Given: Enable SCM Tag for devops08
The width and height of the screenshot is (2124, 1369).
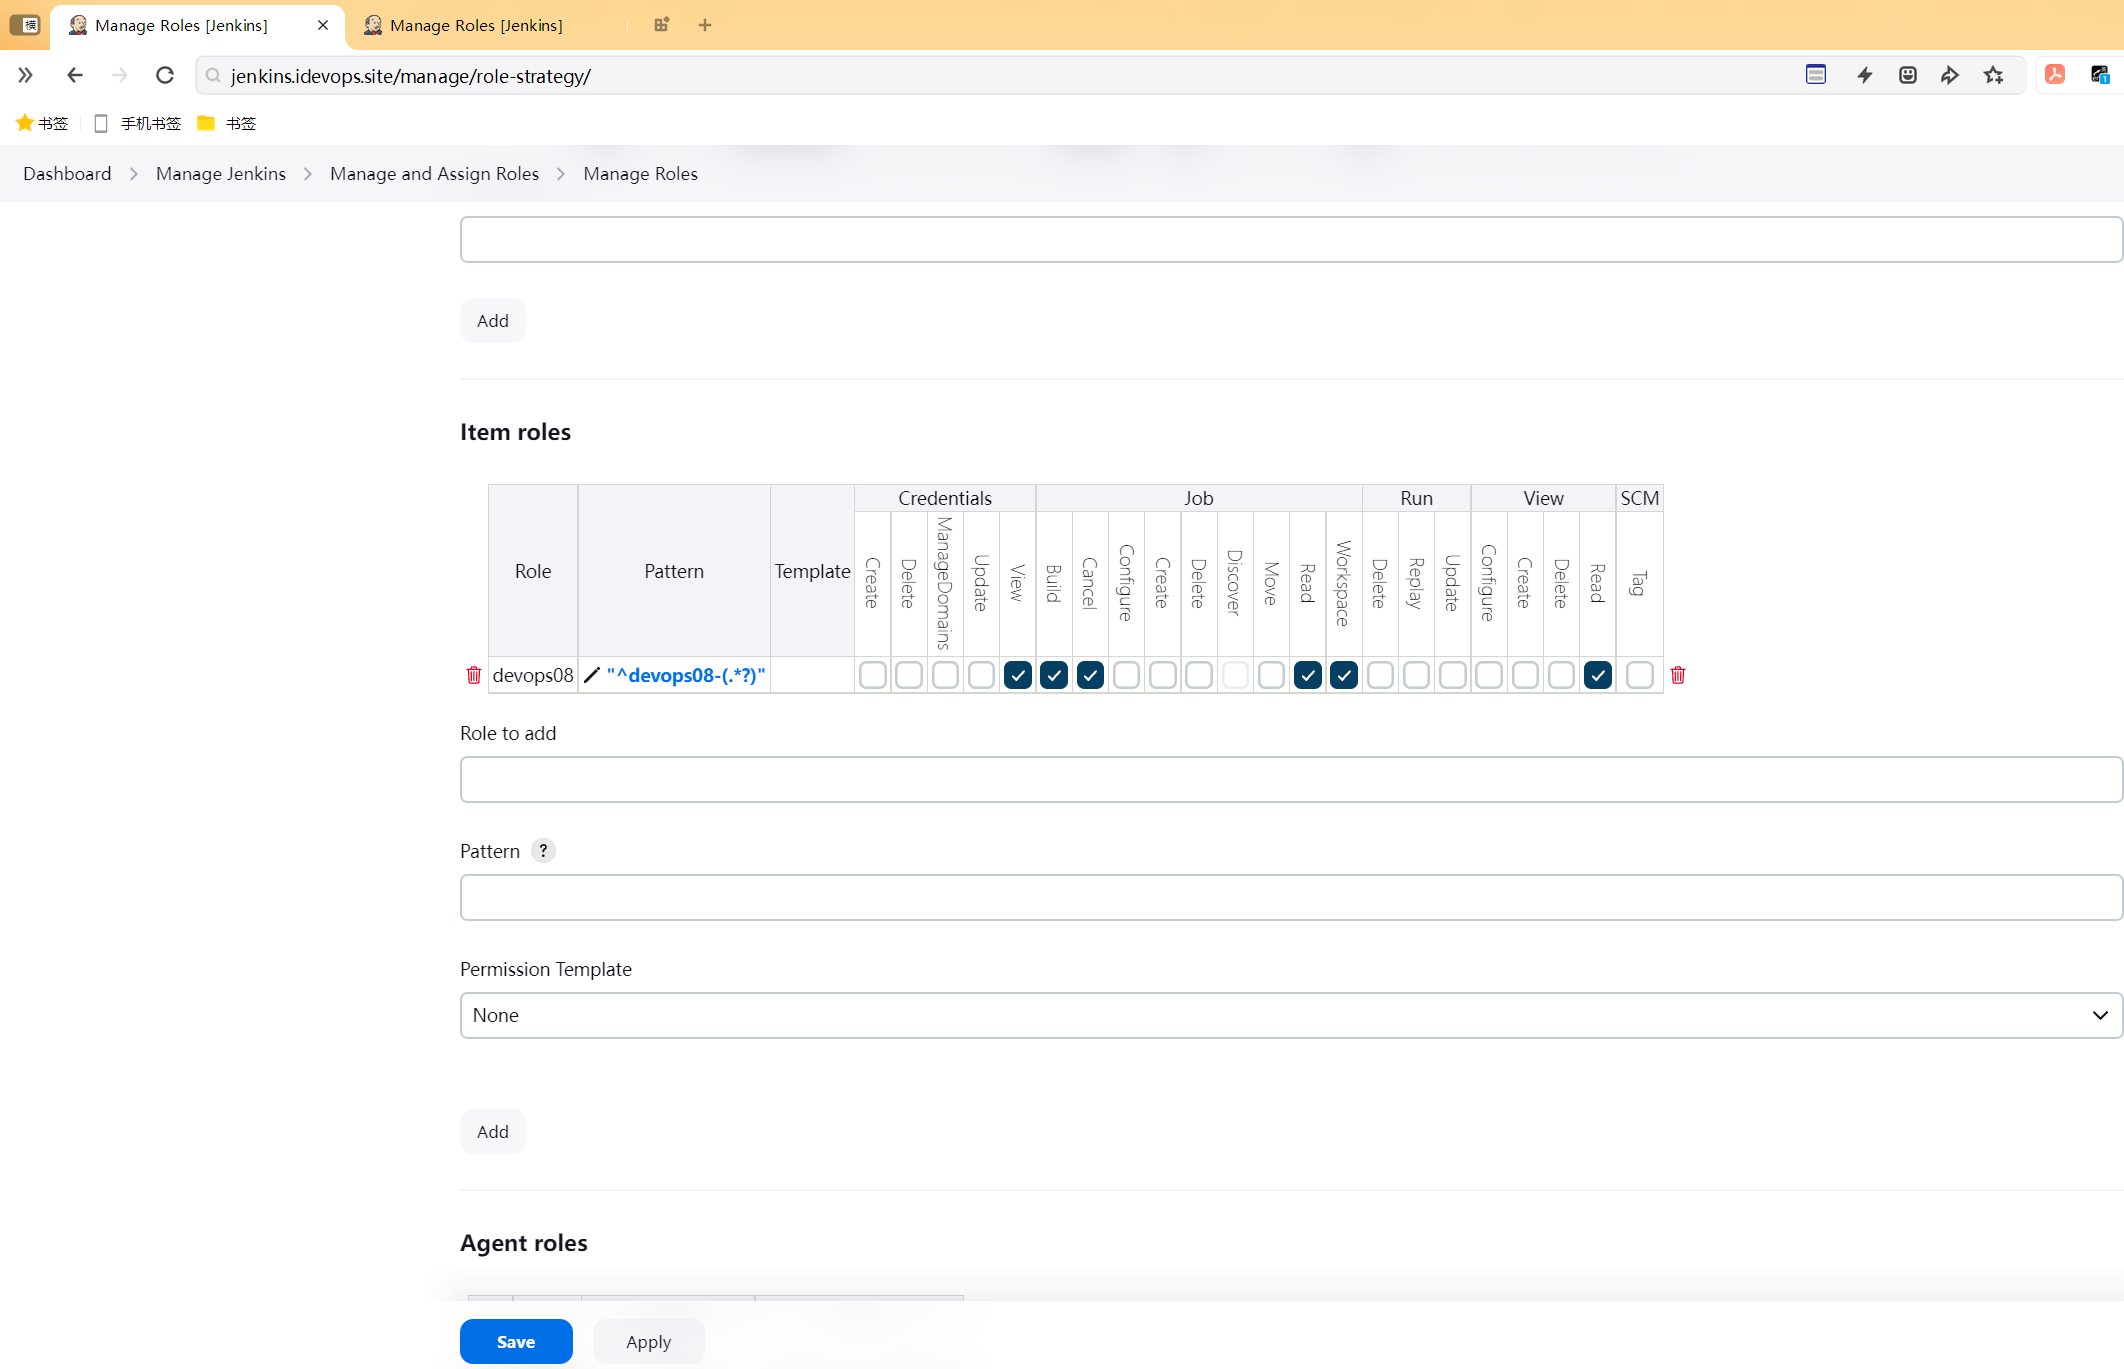Looking at the screenshot, I should (1640, 675).
